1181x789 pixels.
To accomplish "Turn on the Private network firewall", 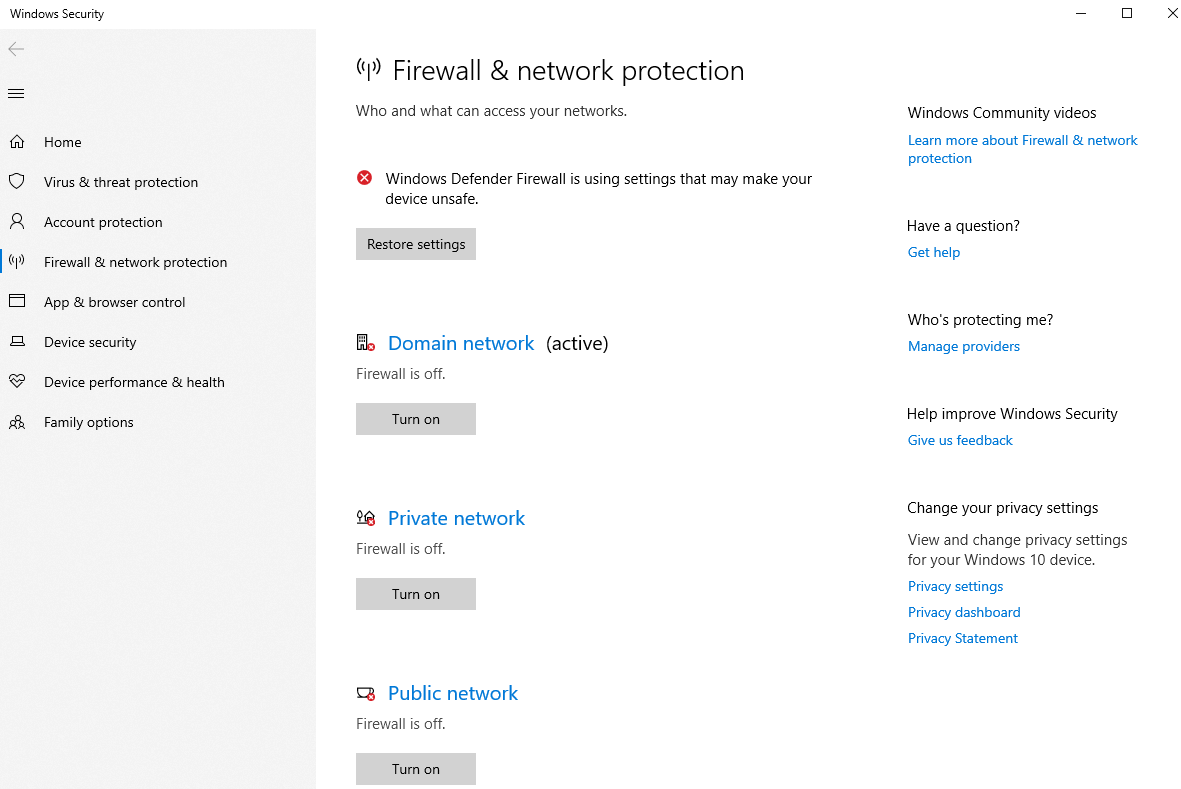I will [x=415, y=593].
